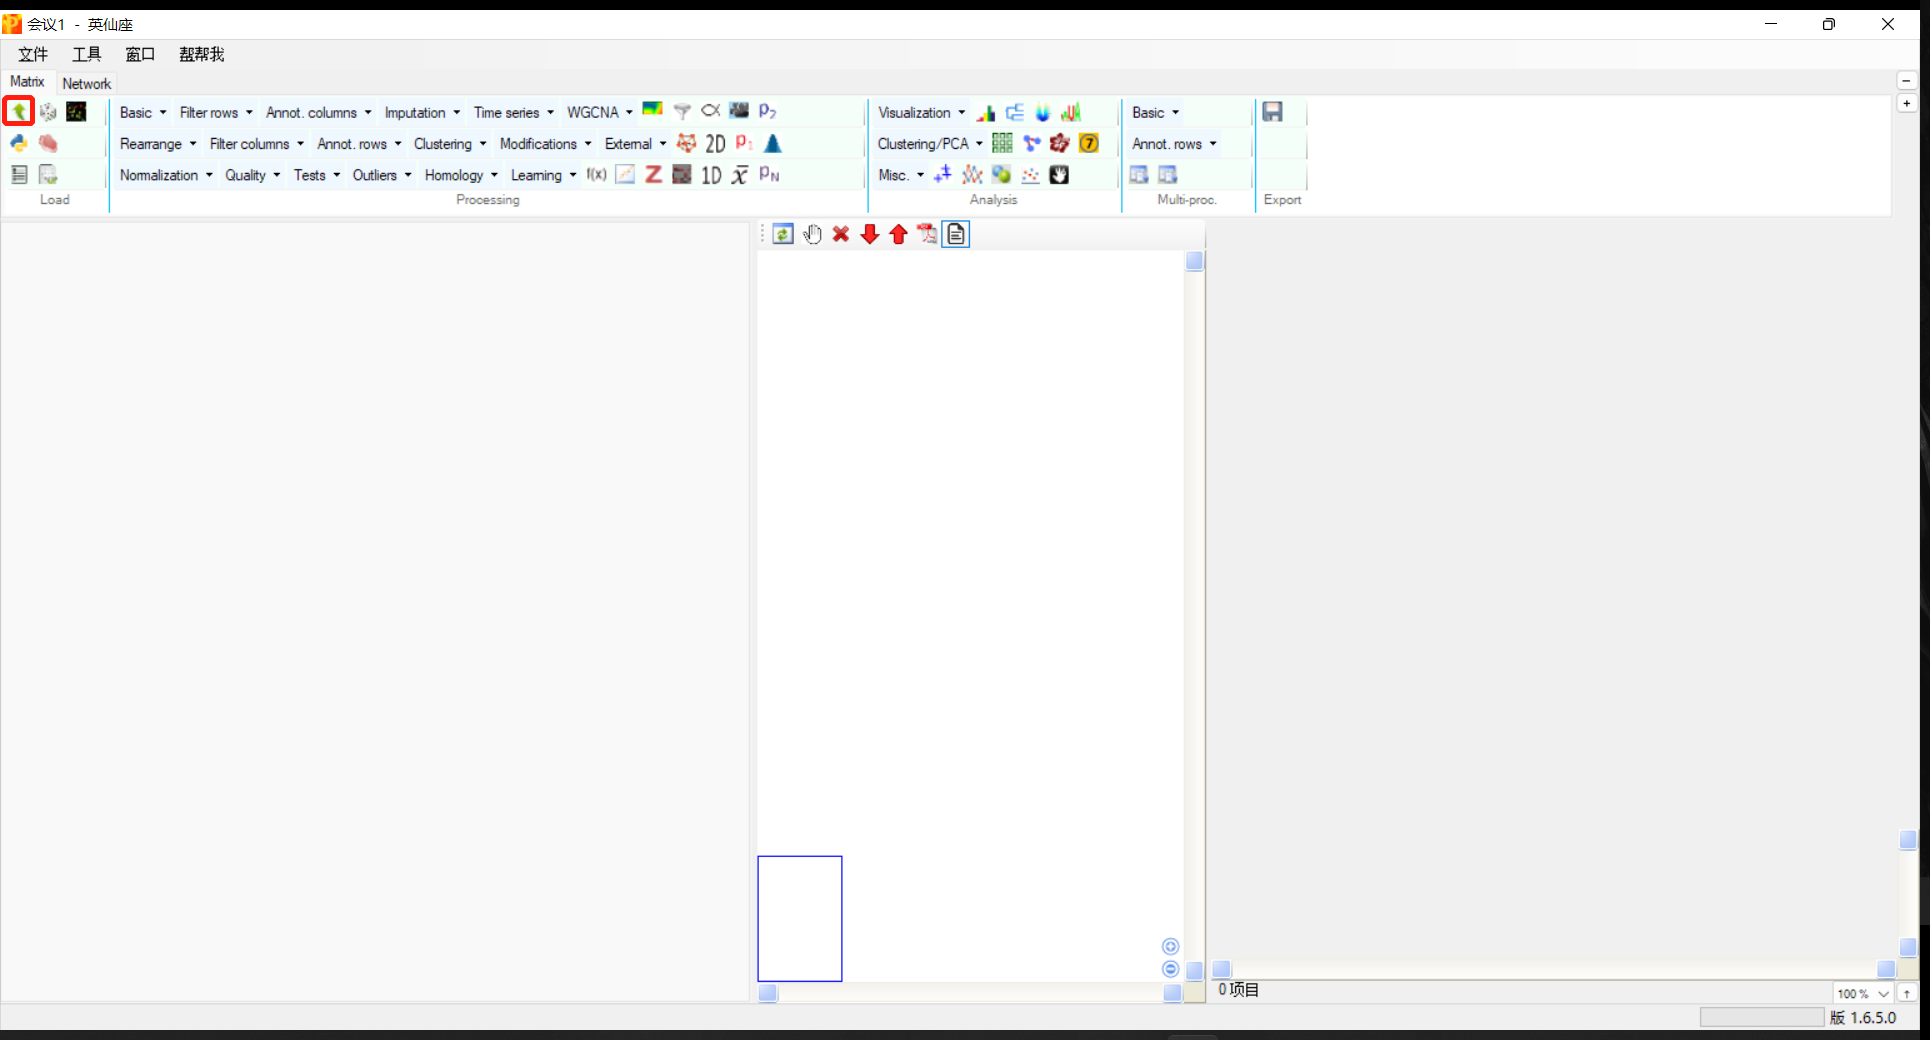Image resolution: width=1930 pixels, height=1040 pixels.
Task: Click the document text icon in workflow toolbar
Action: click(956, 234)
